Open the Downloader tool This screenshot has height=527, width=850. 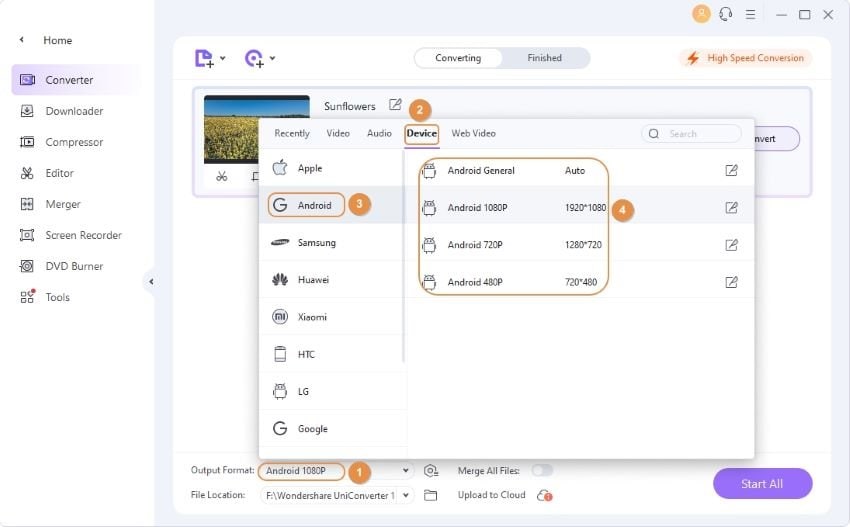click(x=61, y=111)
